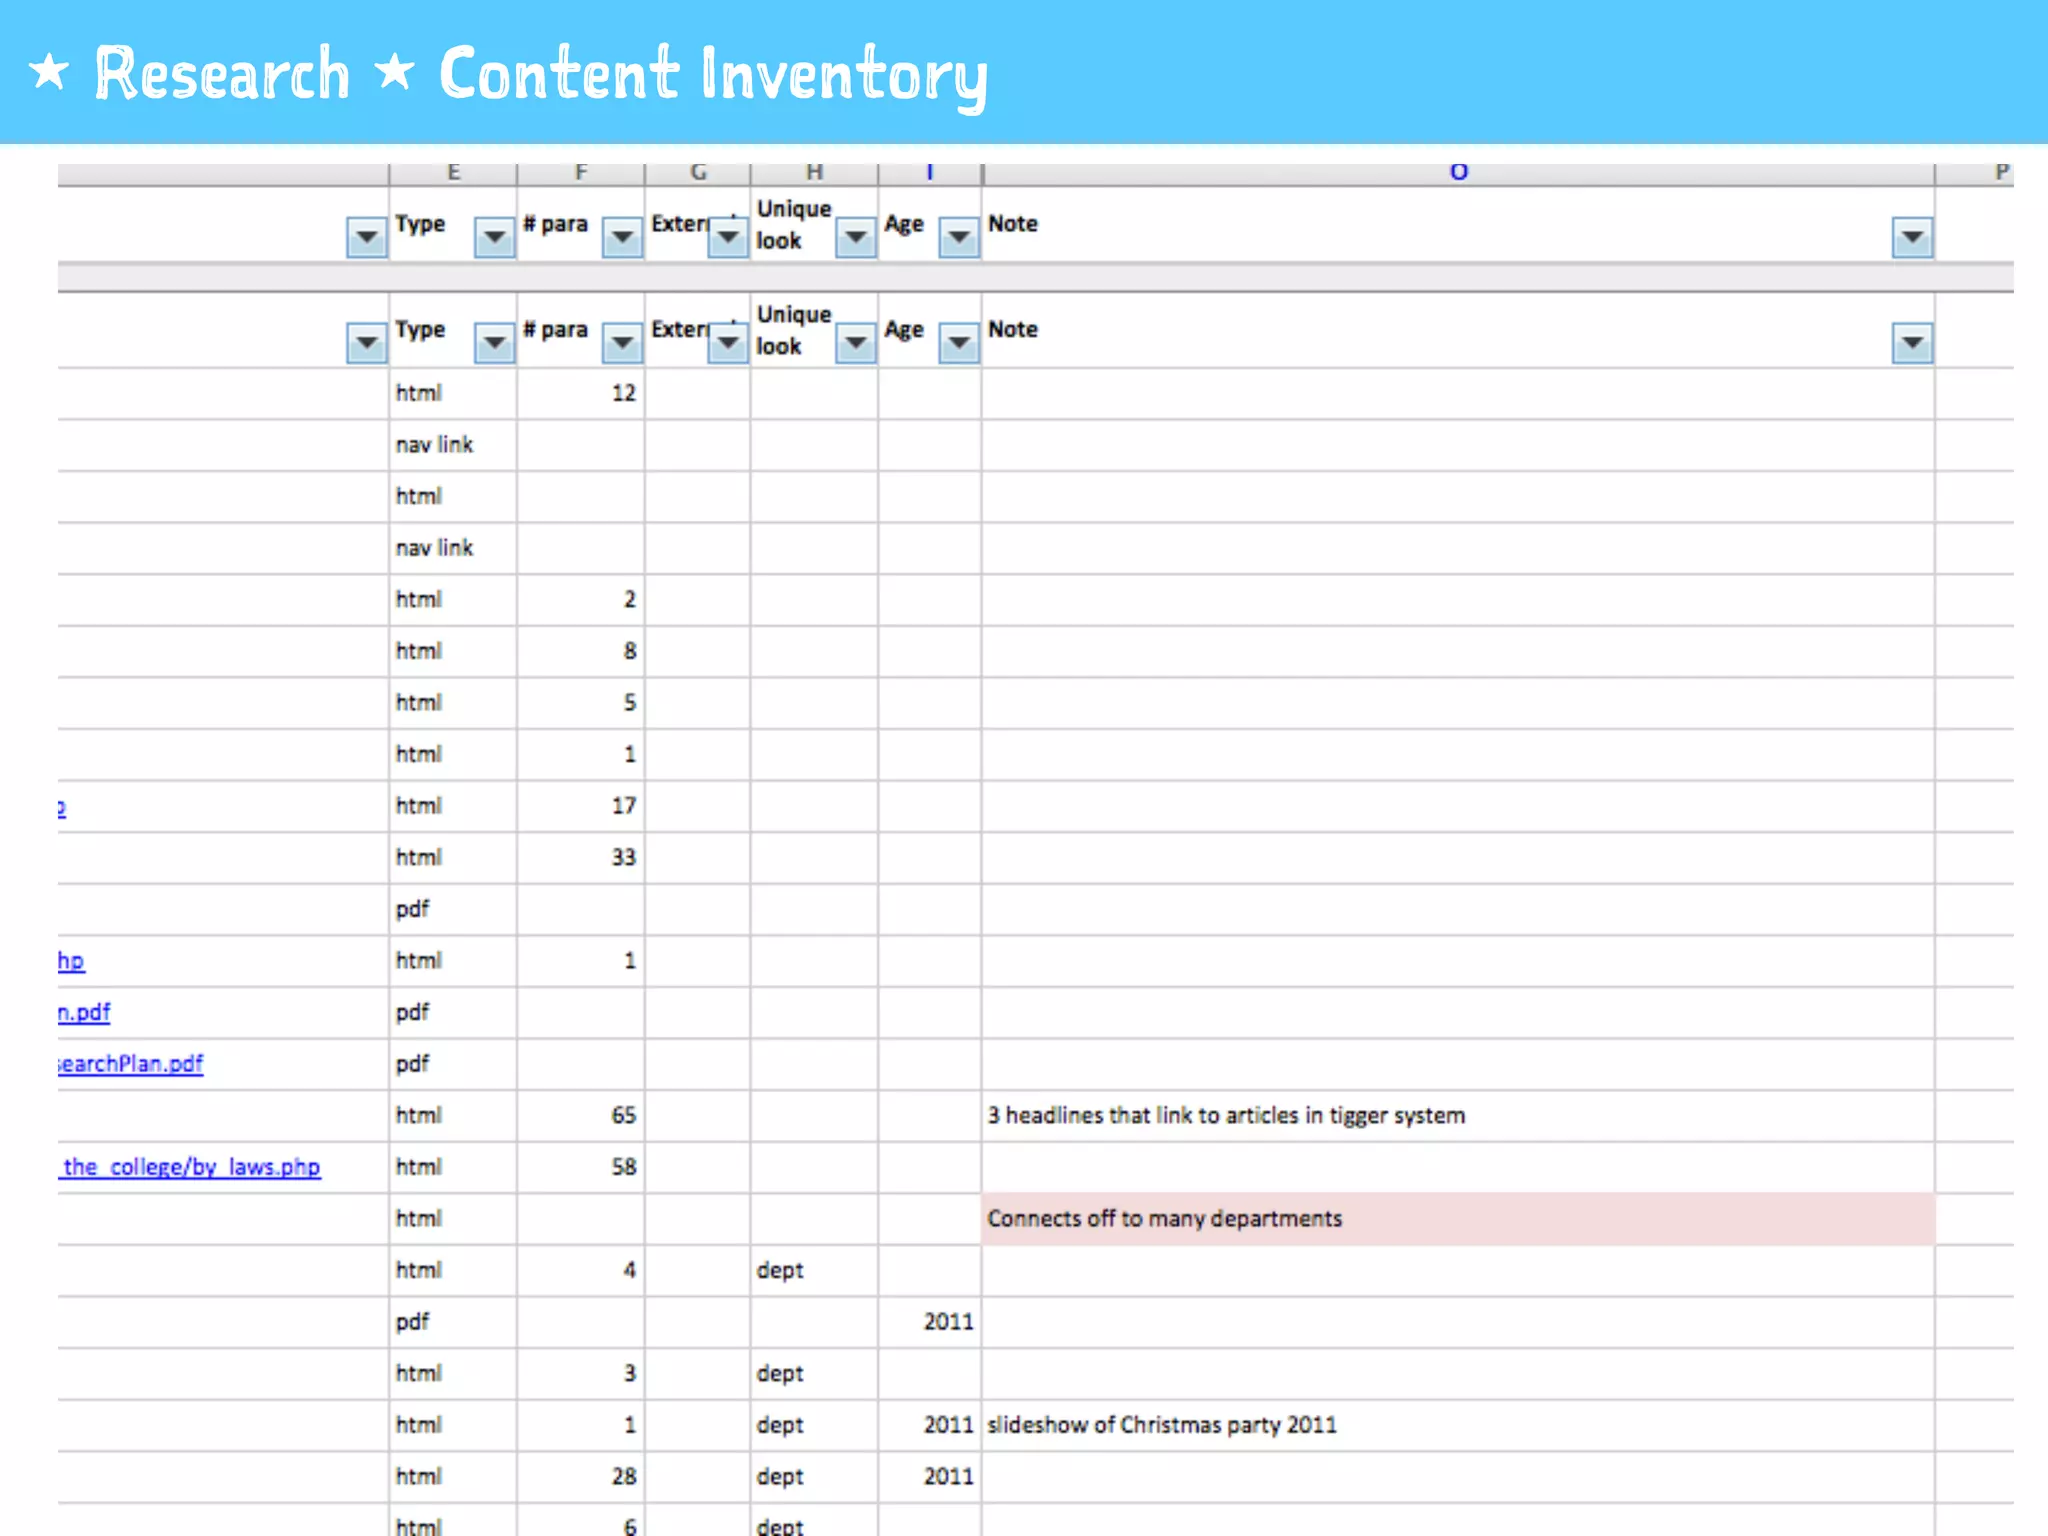
Task: Select the 2011 age cell in the 28 para row
Action: pos(930,1477)
